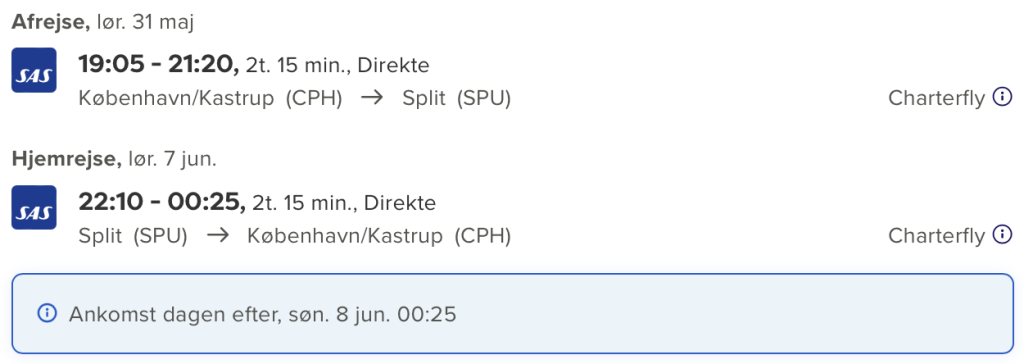Click the info icon in next-day arrival notice

[47, 313]
